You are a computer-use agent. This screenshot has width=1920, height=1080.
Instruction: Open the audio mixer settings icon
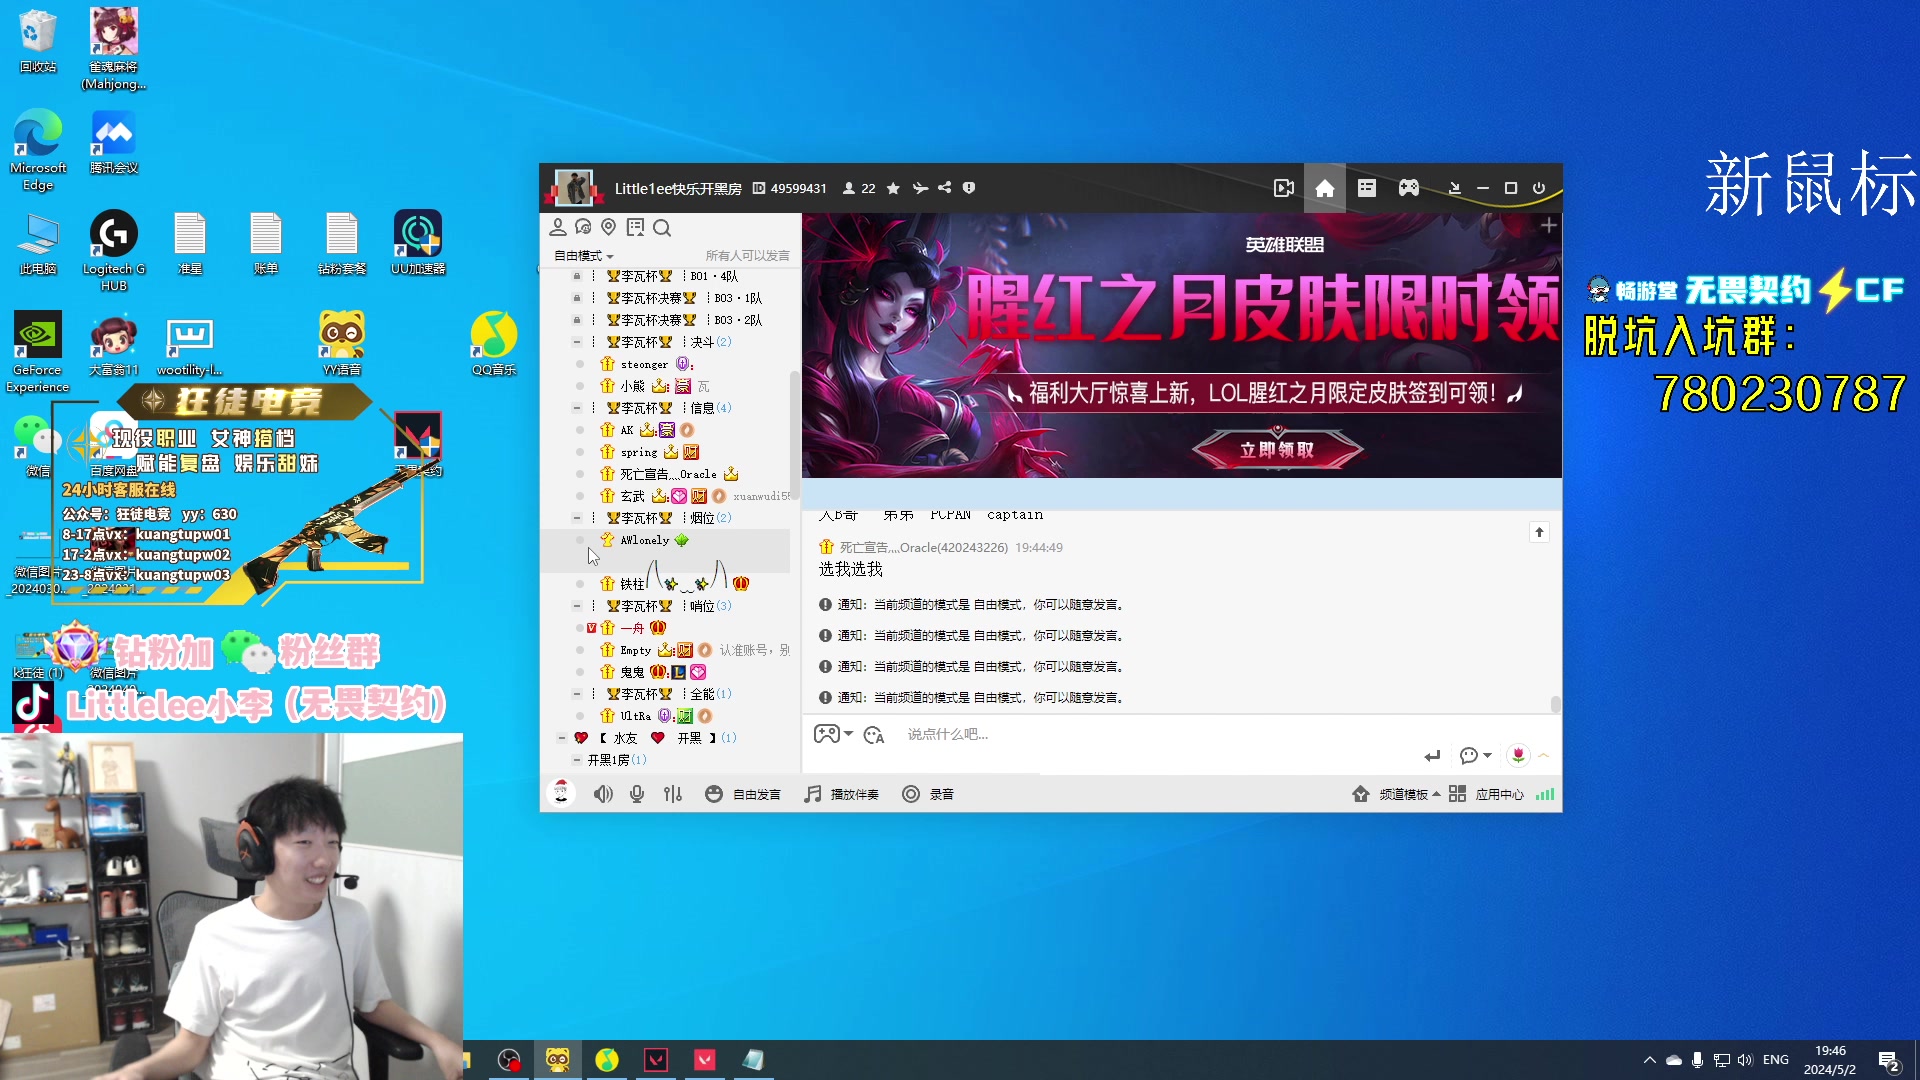click(x=673, y=794)
